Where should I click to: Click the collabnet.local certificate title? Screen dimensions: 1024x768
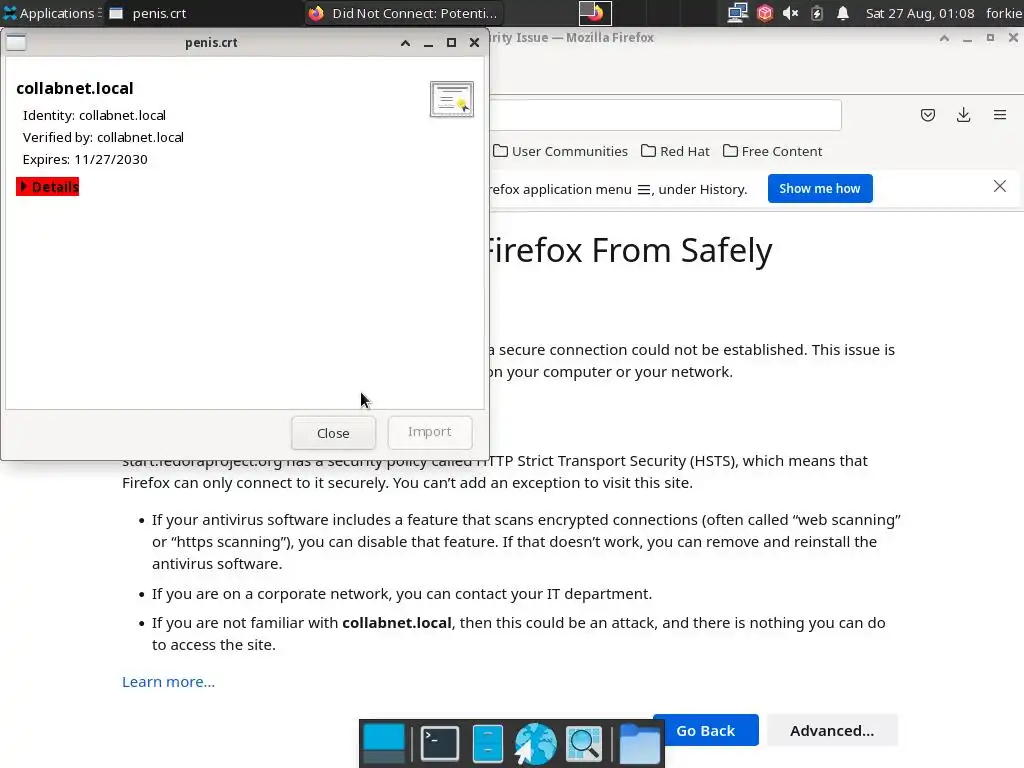[x=75, y=88]
